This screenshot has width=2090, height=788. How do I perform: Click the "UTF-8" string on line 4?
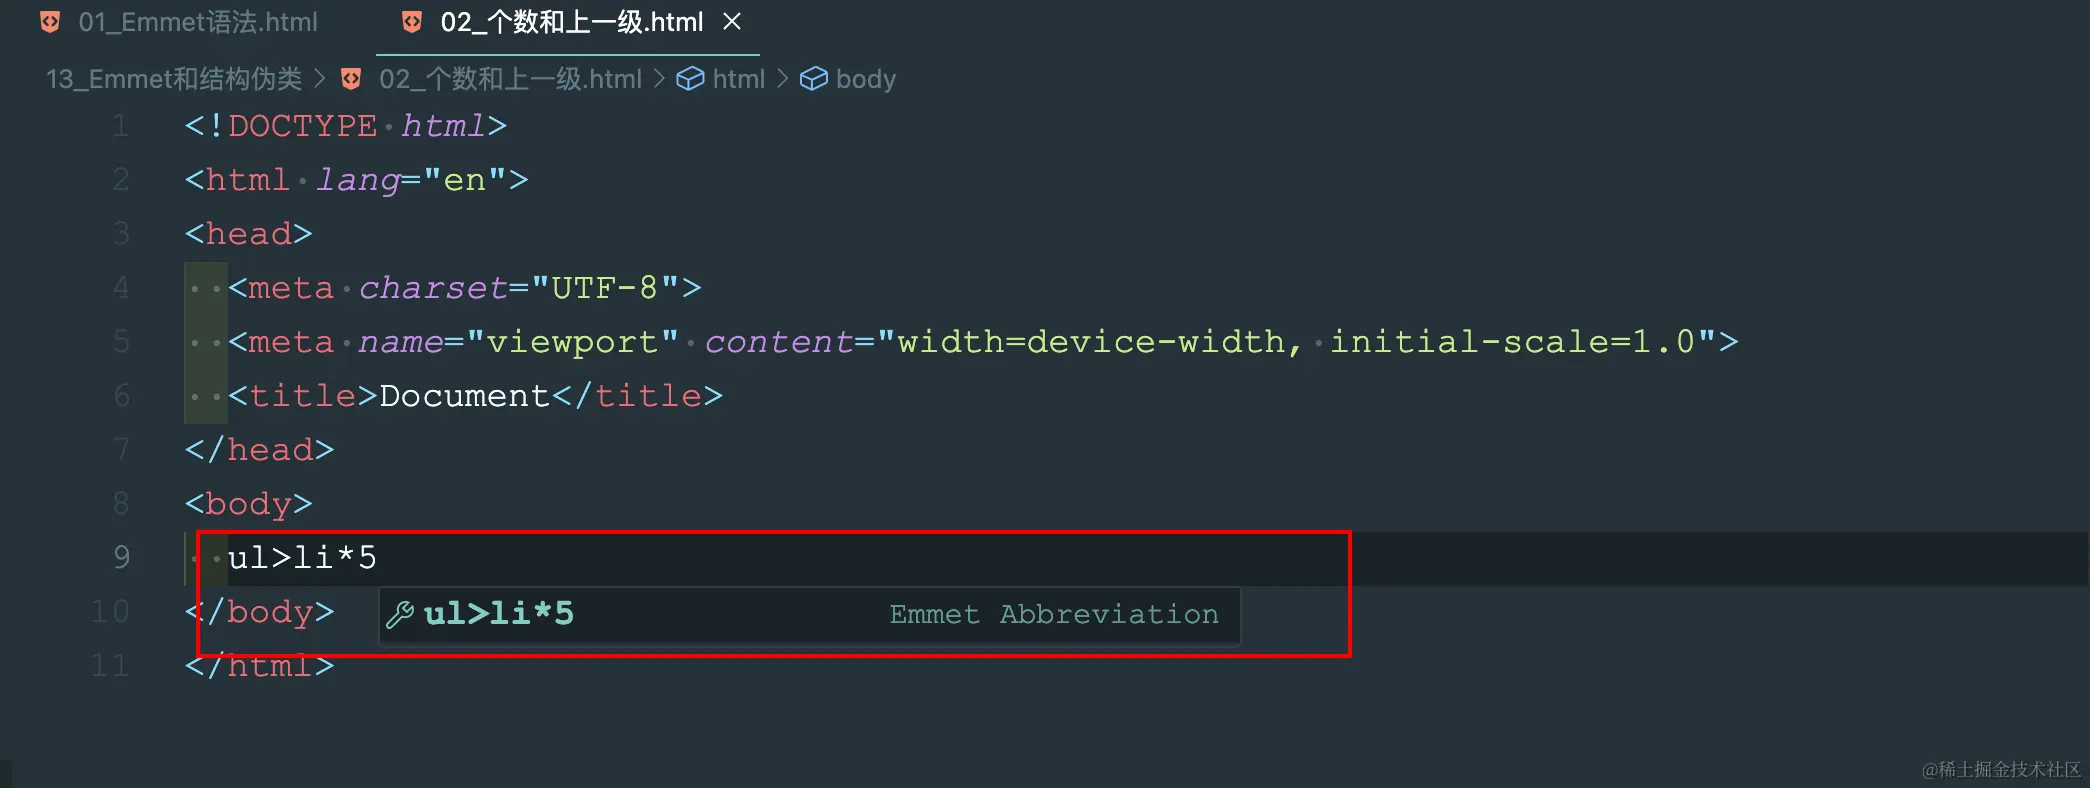605,288
